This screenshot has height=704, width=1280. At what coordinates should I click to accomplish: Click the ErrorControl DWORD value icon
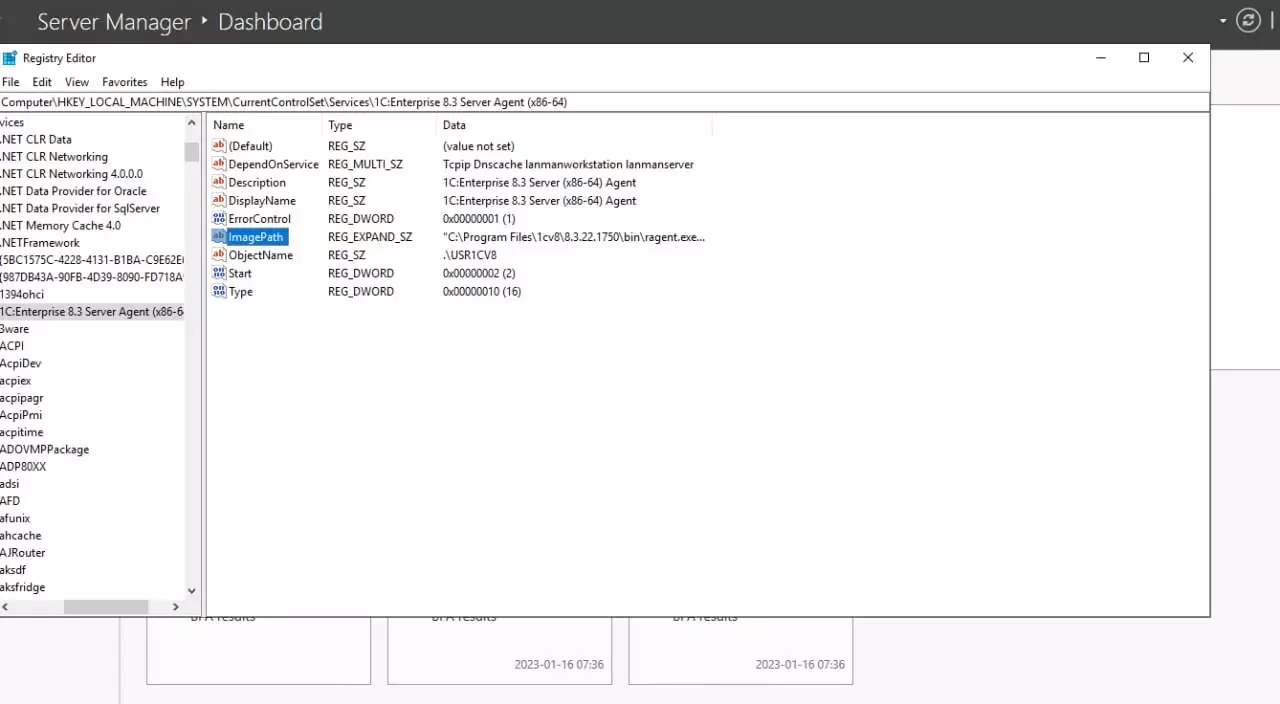click(x=219, y=218)
